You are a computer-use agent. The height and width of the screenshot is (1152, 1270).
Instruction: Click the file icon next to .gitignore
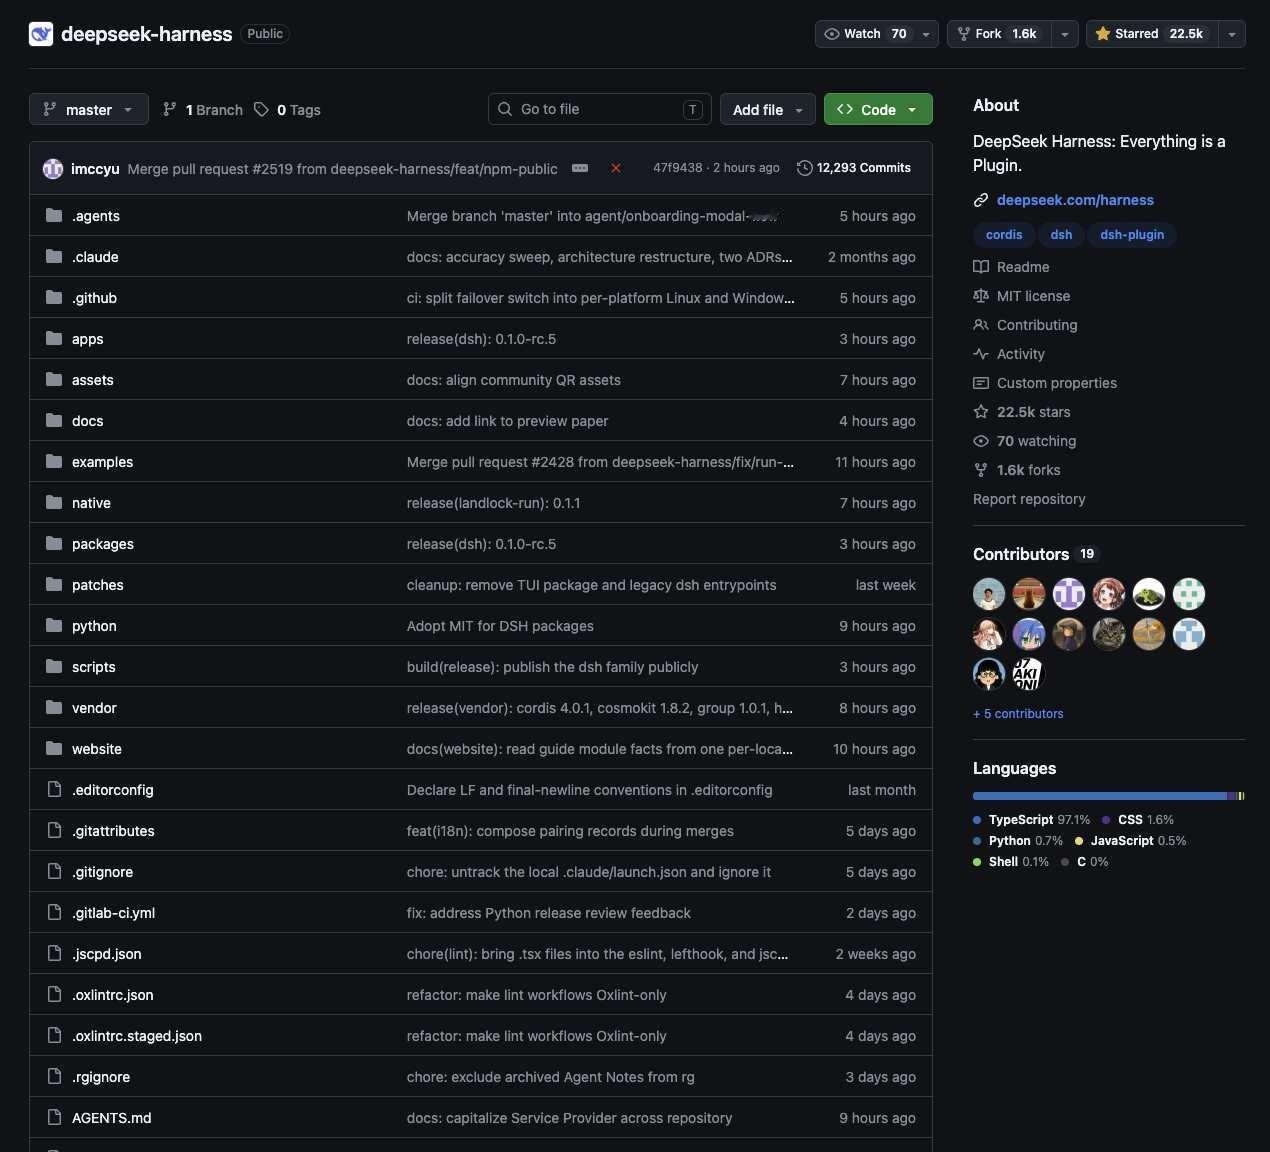click(x=54, y=871)
